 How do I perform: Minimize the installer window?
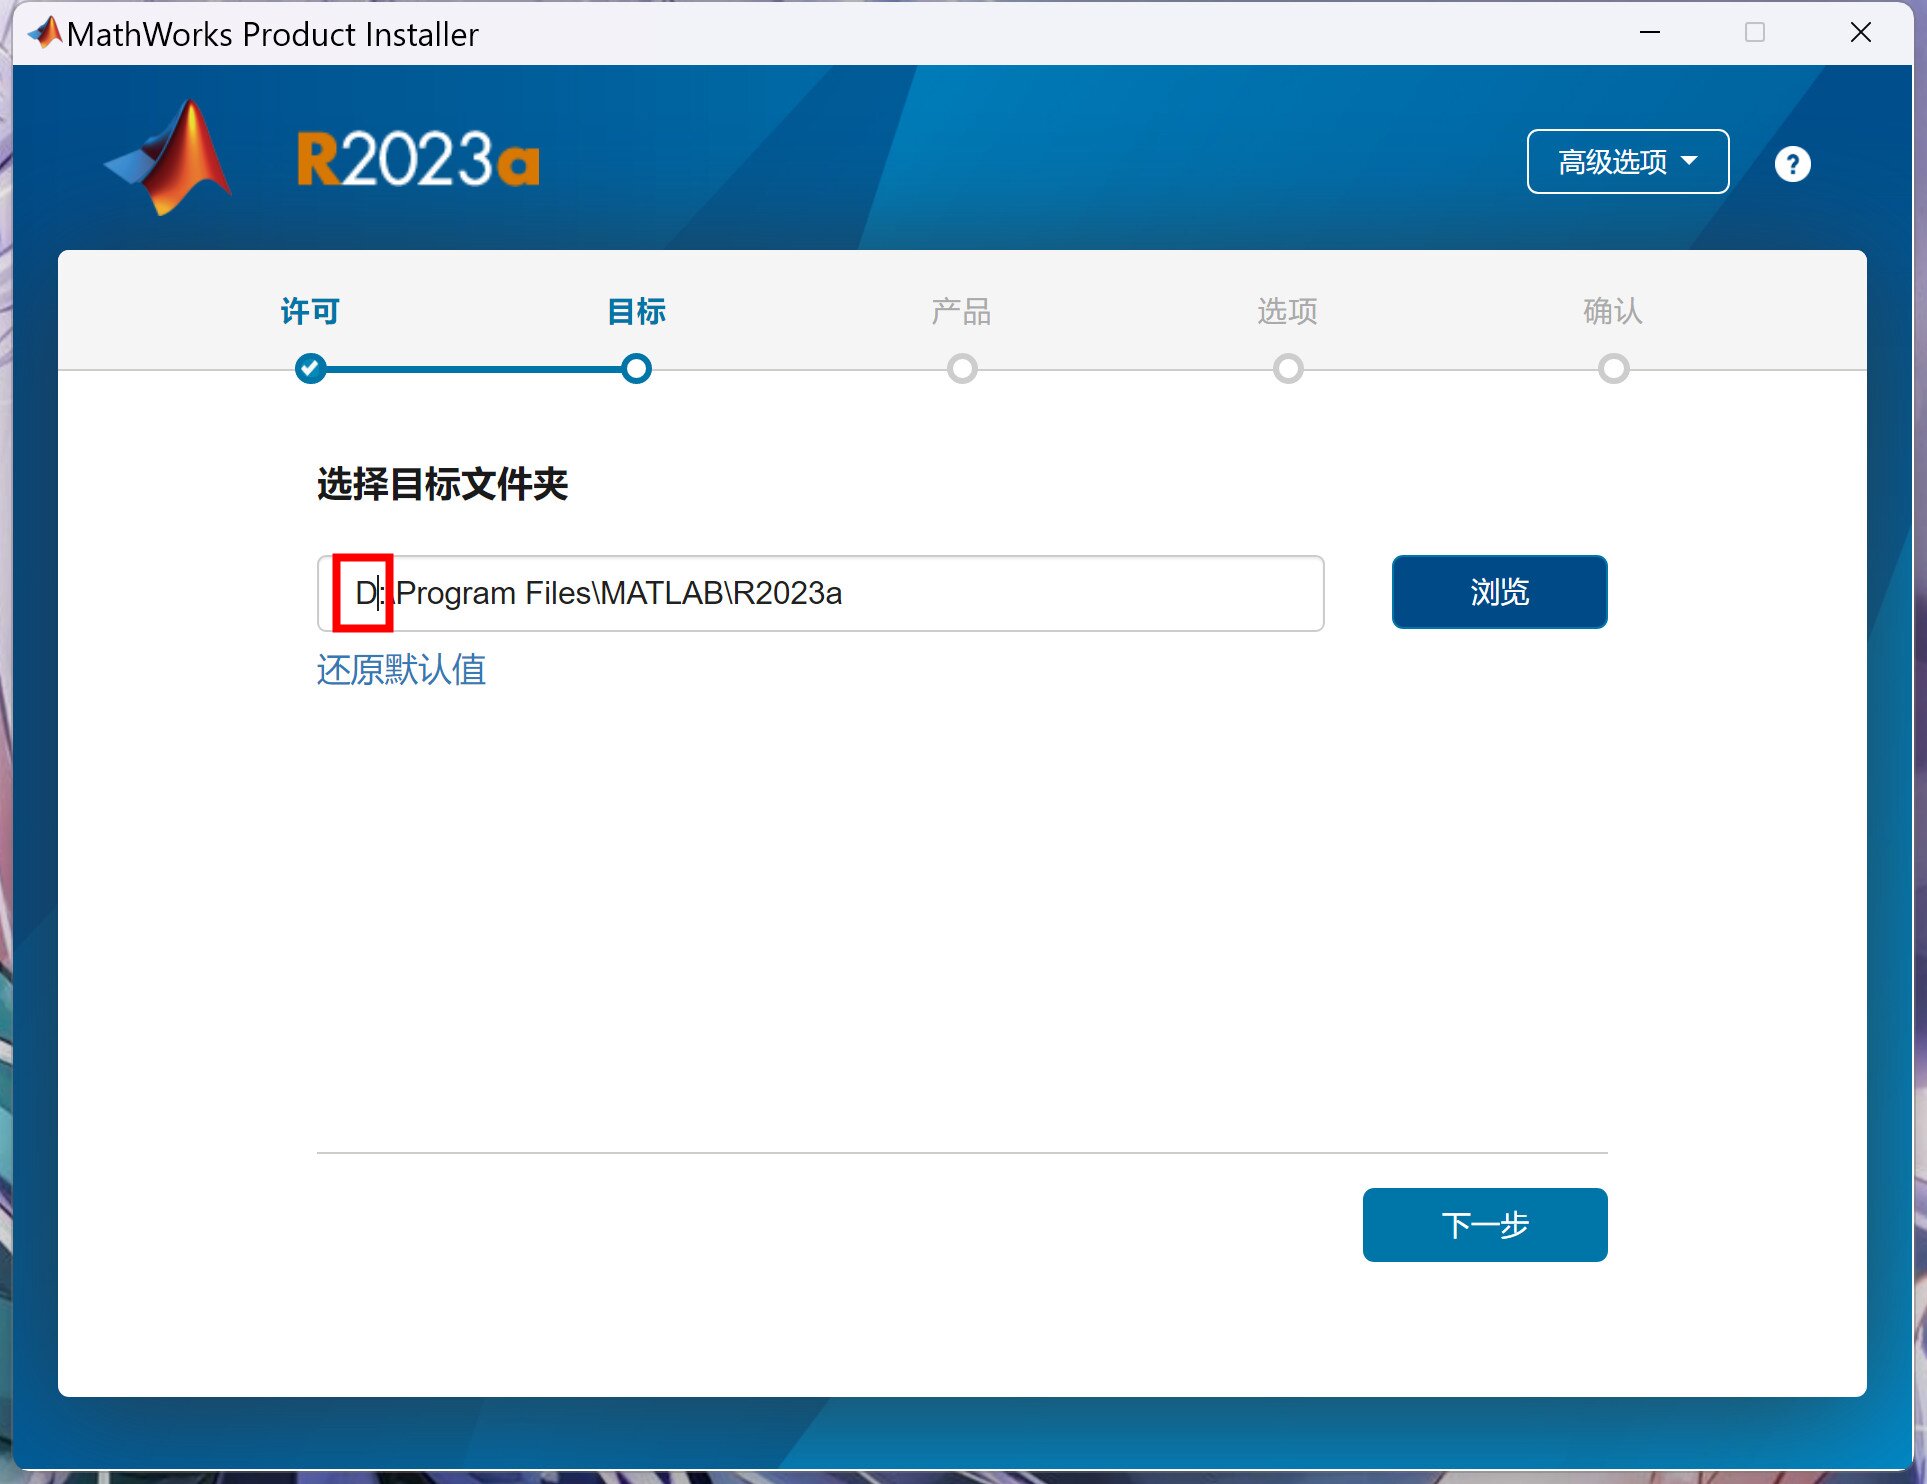1649,33
